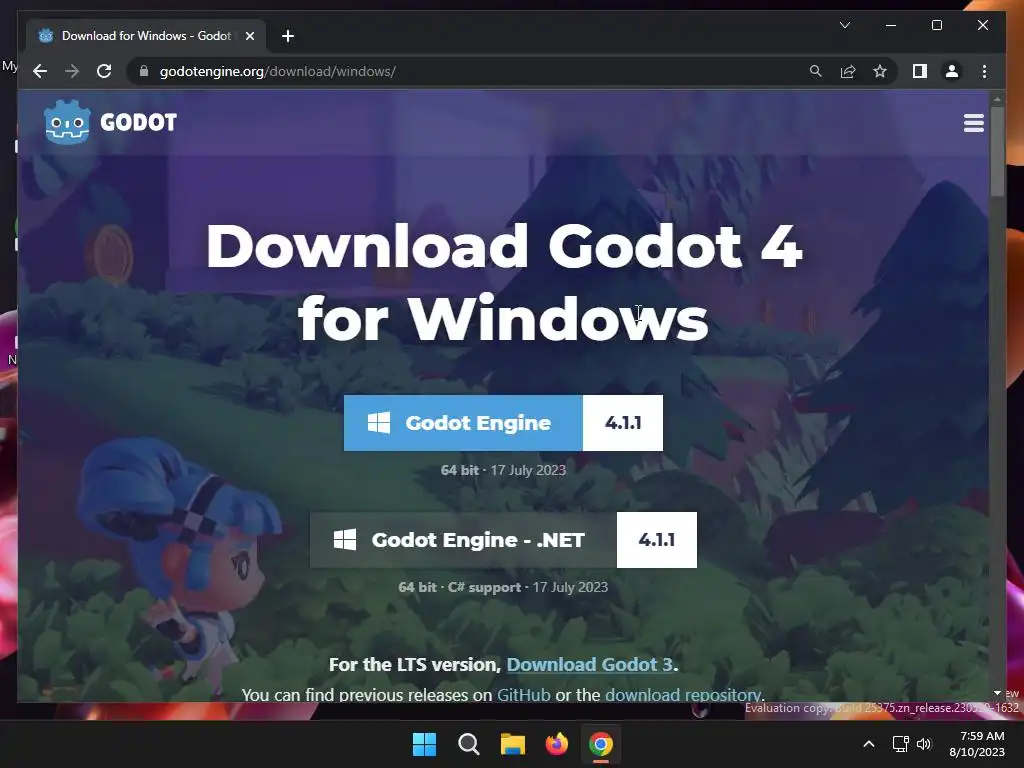Open the hamburger navigation menu
Viewport: 1024px width, 768px height.
[x=973, y=123]
